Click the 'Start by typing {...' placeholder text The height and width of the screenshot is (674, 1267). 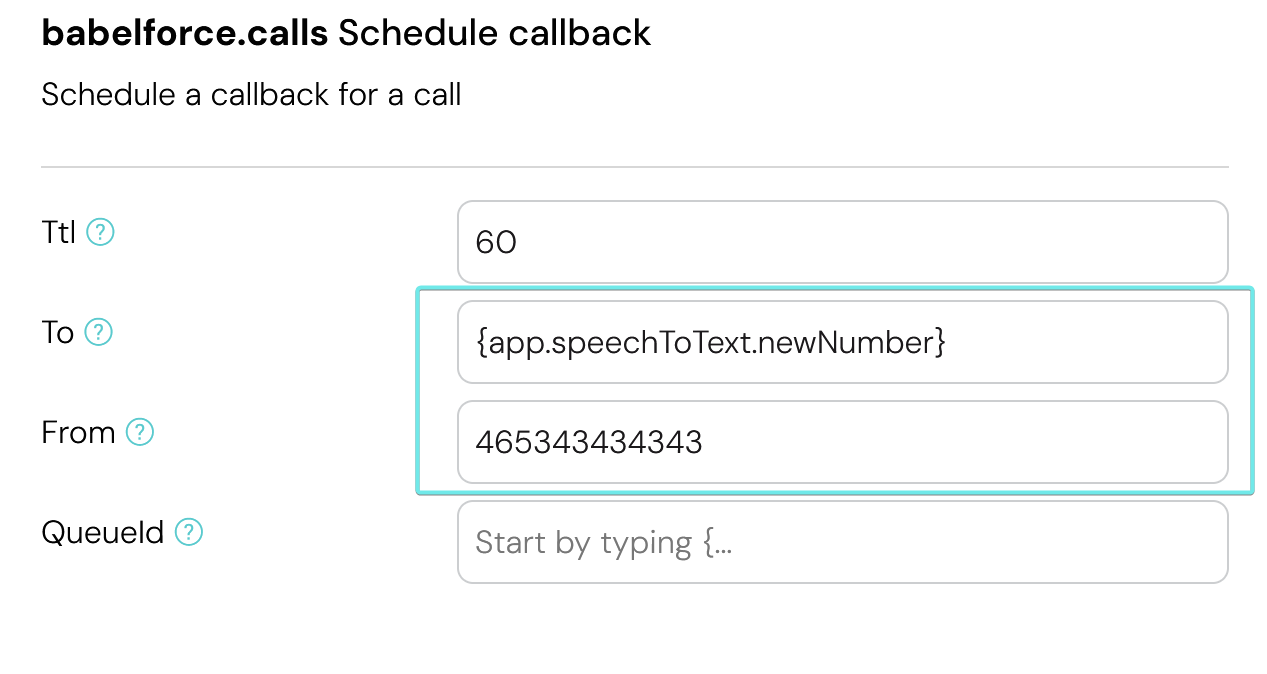click(x=603, y=542)
